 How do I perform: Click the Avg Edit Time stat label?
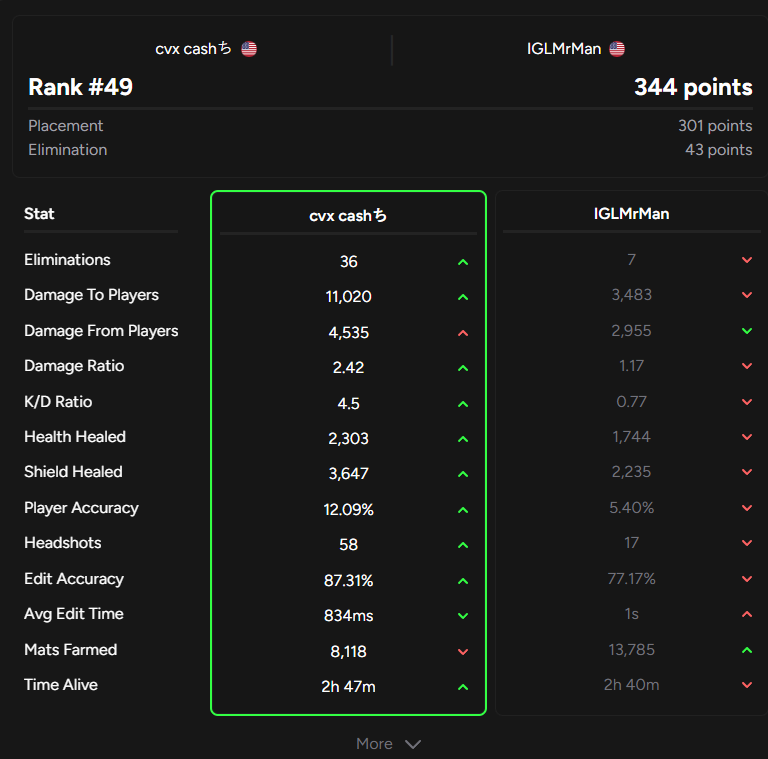(x=74, y=614)
